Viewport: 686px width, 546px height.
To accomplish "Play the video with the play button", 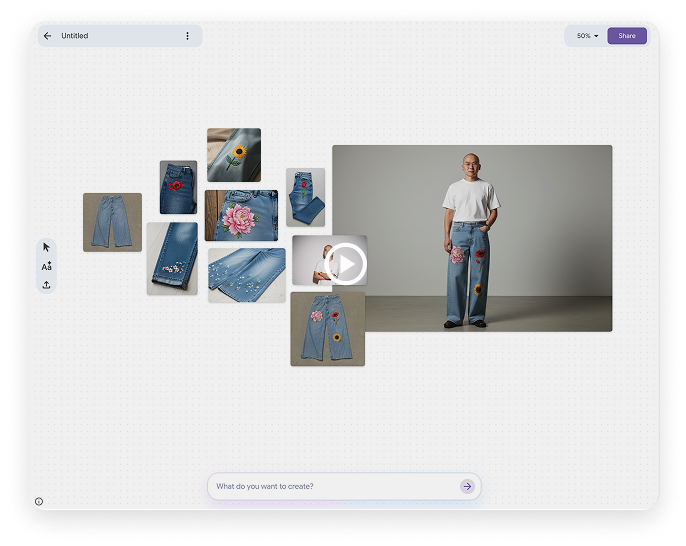I will (346, 263).
